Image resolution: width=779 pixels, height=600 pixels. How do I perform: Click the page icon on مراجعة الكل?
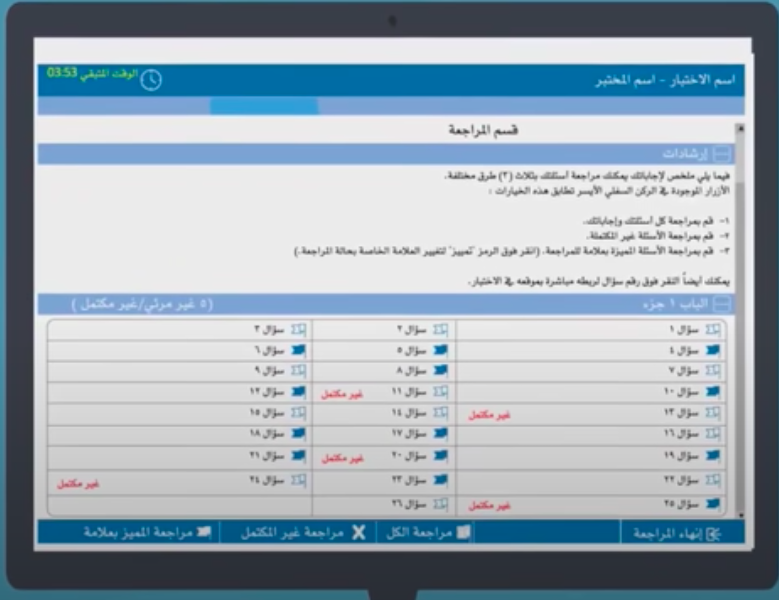tap(463, 533)
